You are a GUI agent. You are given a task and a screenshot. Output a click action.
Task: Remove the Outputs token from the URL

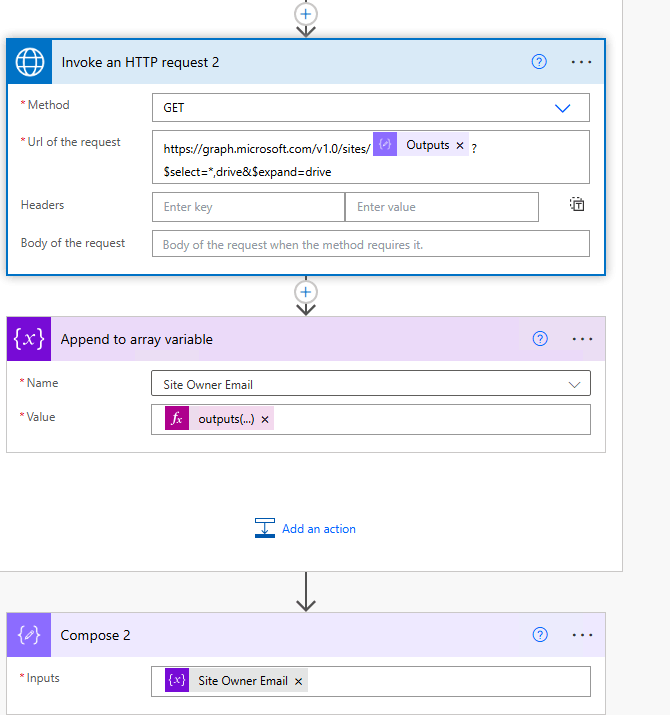pyautogui.click(x=460, y=145)
